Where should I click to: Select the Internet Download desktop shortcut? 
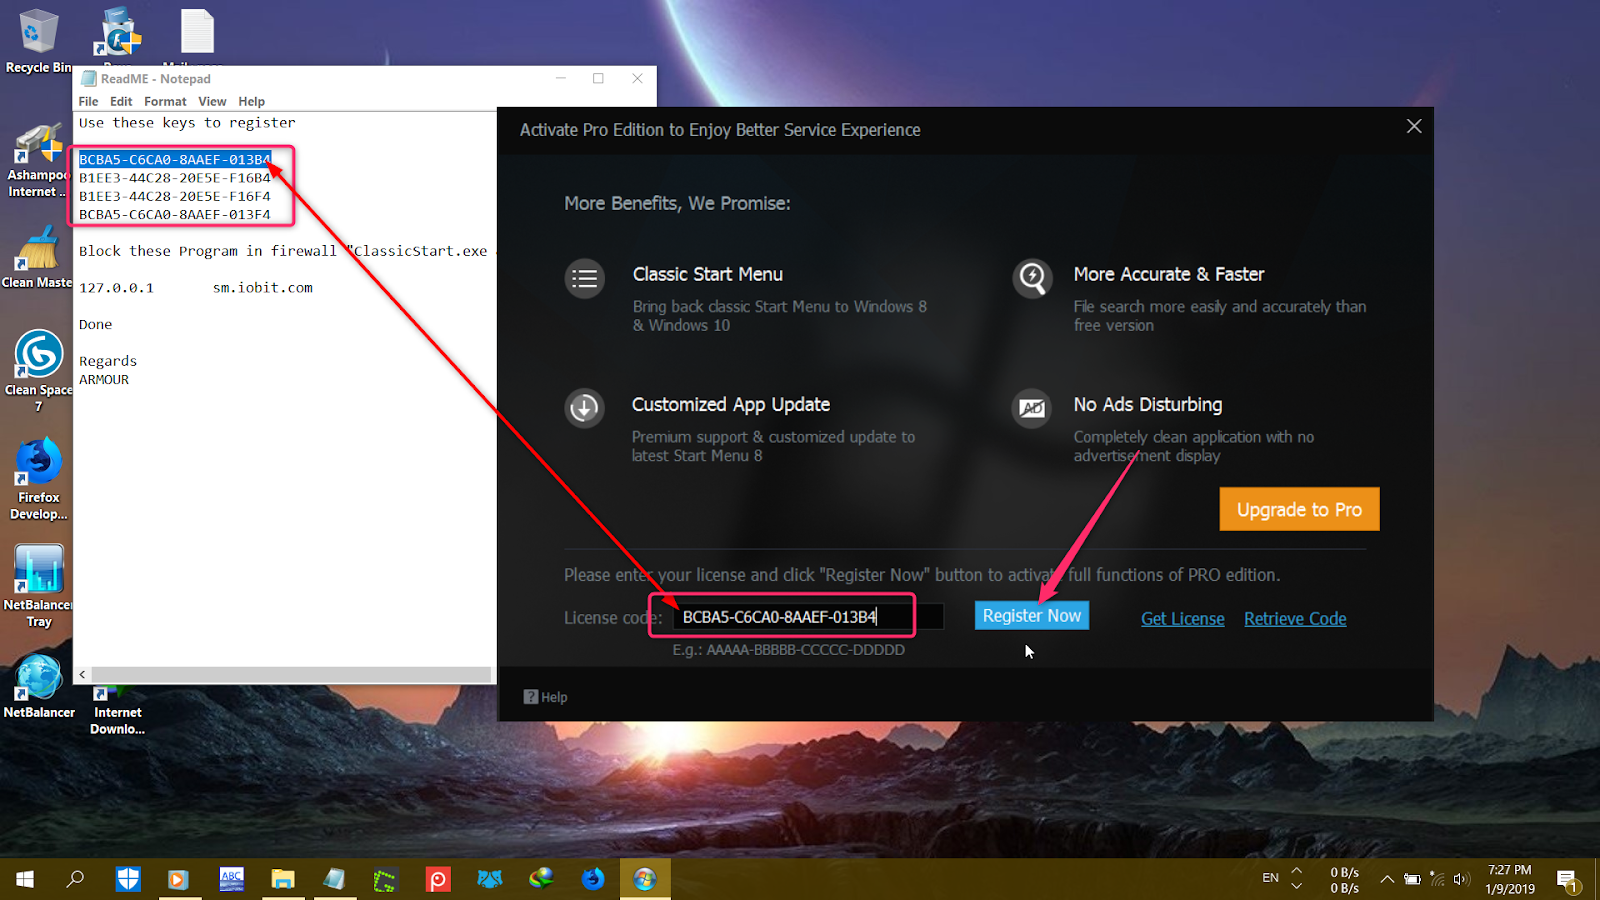[117, 711]
